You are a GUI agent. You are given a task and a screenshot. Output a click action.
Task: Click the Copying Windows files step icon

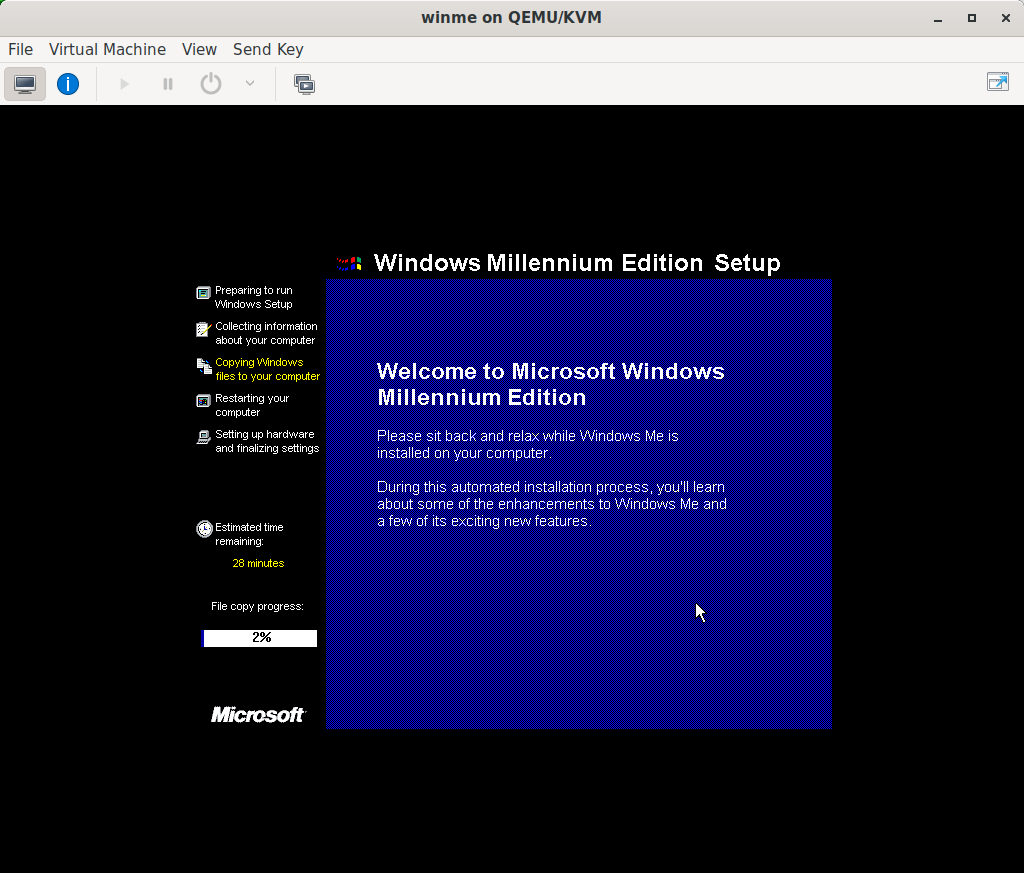tap(204, 368)
